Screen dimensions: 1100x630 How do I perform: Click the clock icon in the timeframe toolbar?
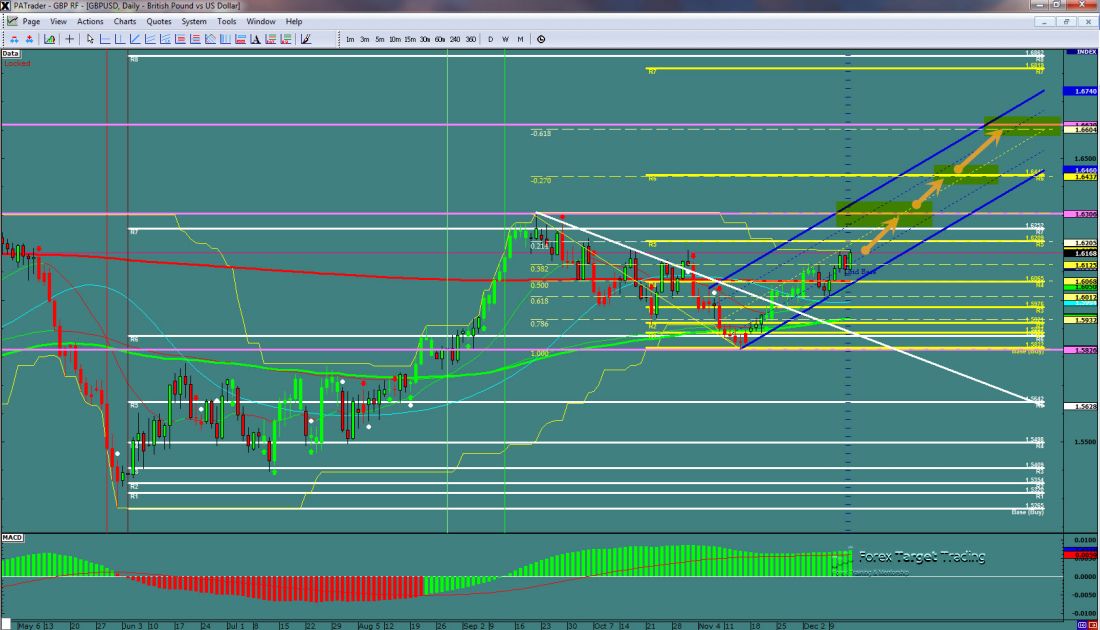point(541,39)
